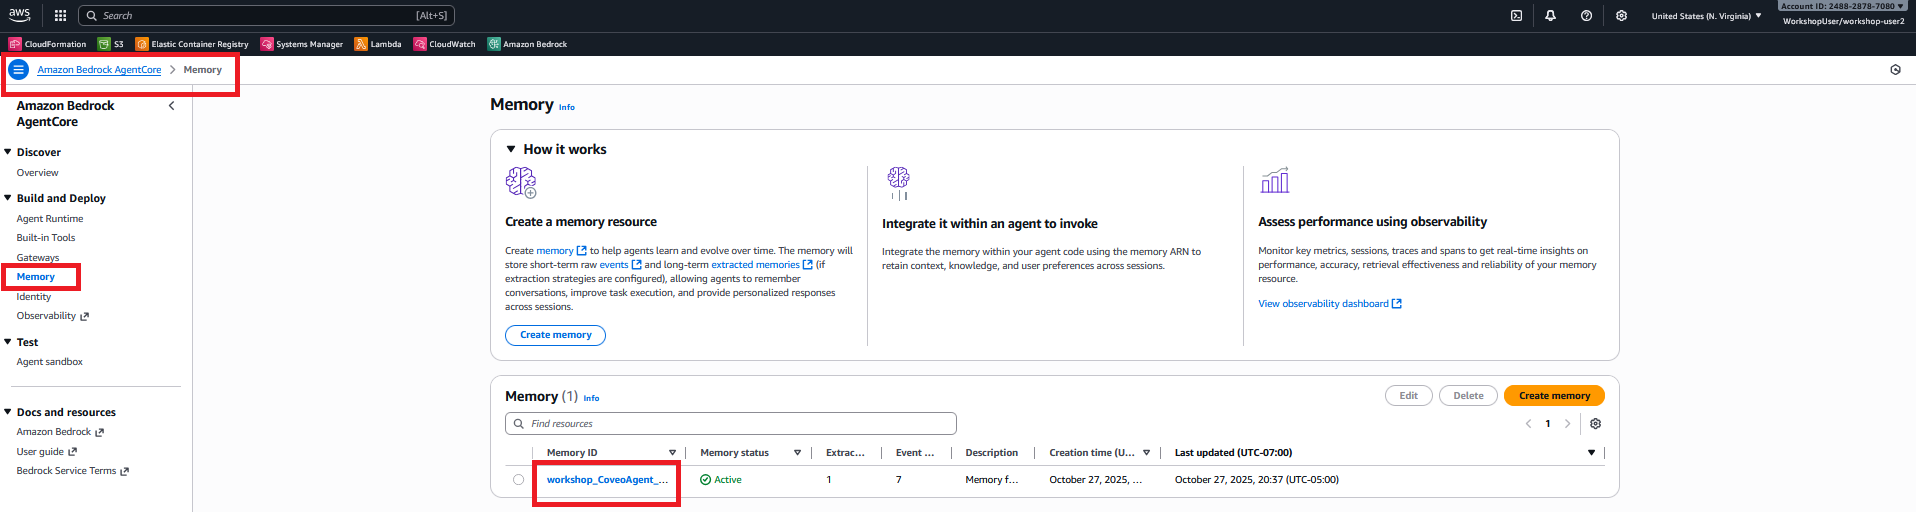This screenshot has width=1916, height=512.
Task: Click the October 27, 2025, 20:37 last updated cell
Action: (1257, 480)
